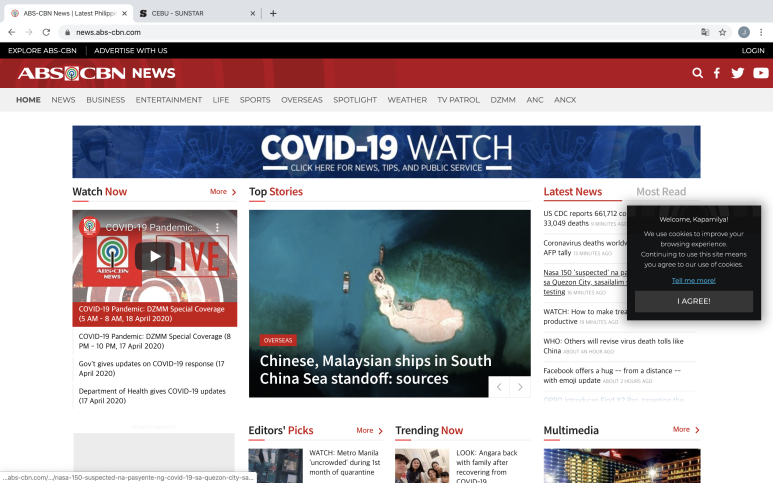Screen dimensions: 773x483
Task: Select DZMM in navigation menu
Action: [x=503, y=100]
